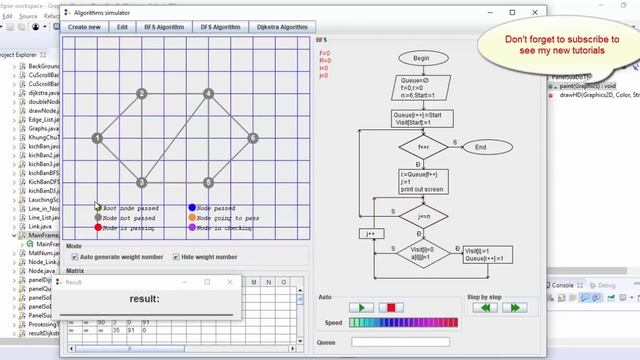
Task: Open Eclipse Edit menu
Action: click(x=7, y=16)
